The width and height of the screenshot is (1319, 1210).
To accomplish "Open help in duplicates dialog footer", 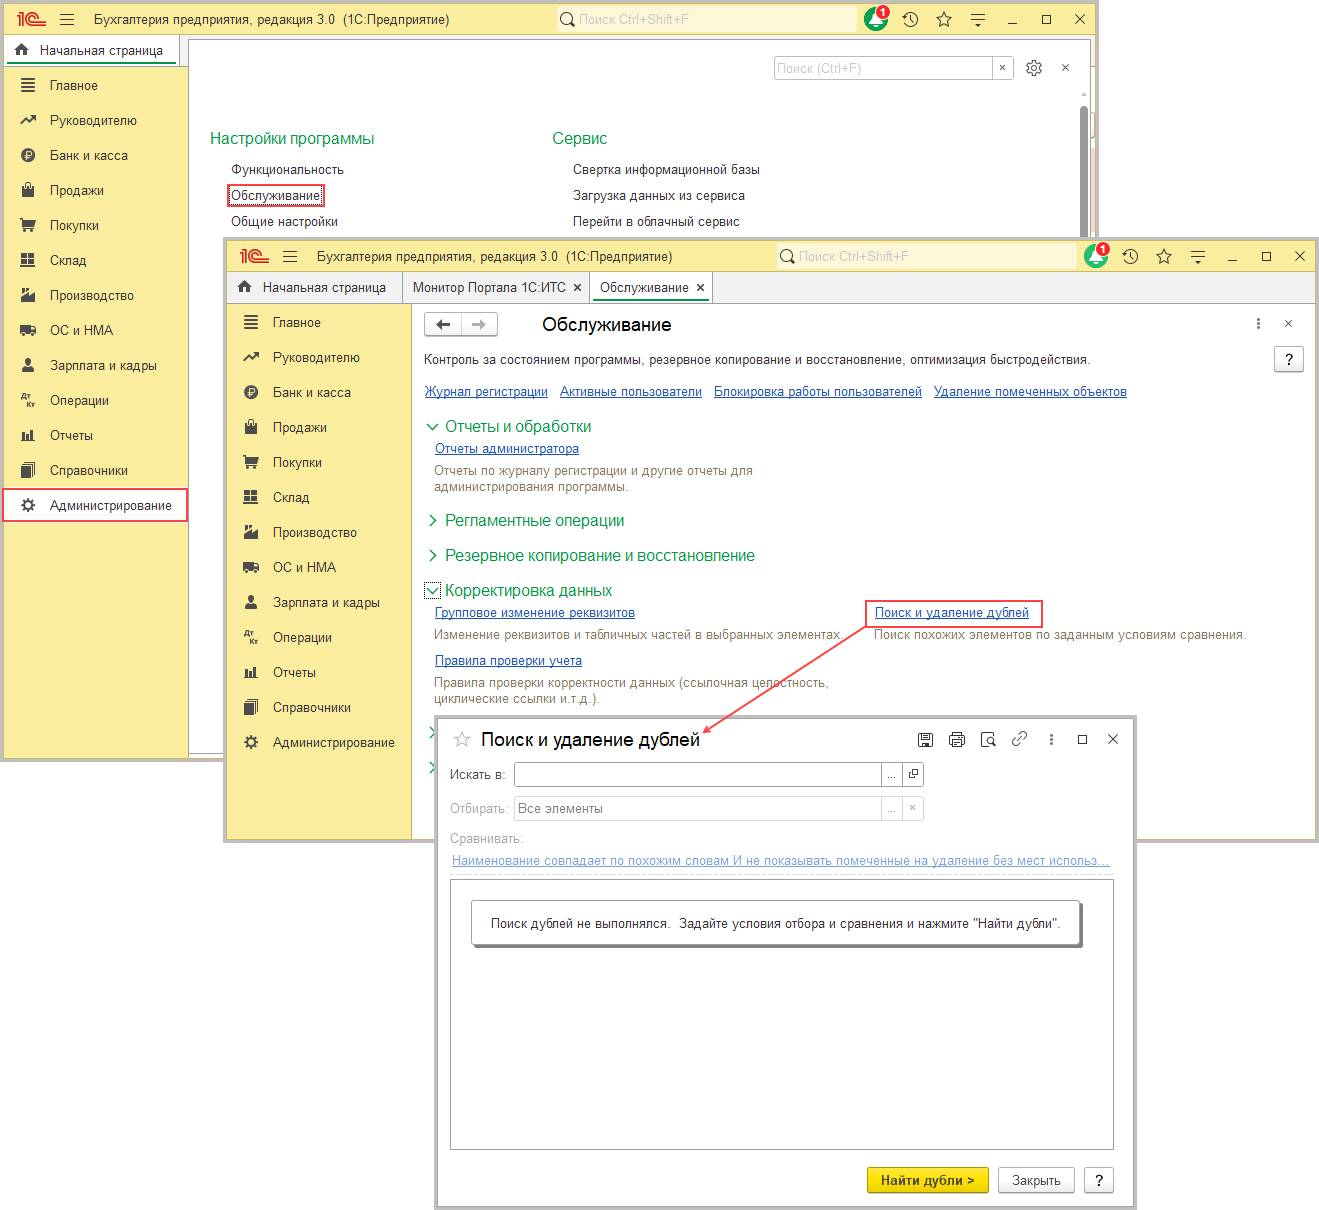I will pyautogui.click(x=1099, y=1180).
